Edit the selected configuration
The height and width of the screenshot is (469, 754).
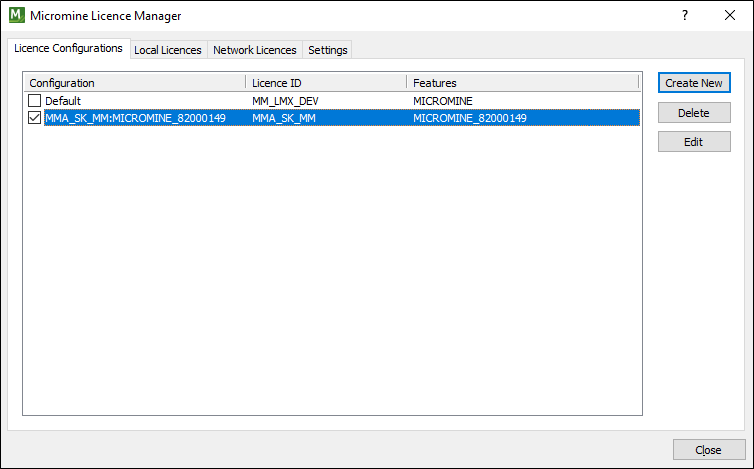tap(694, 142)
